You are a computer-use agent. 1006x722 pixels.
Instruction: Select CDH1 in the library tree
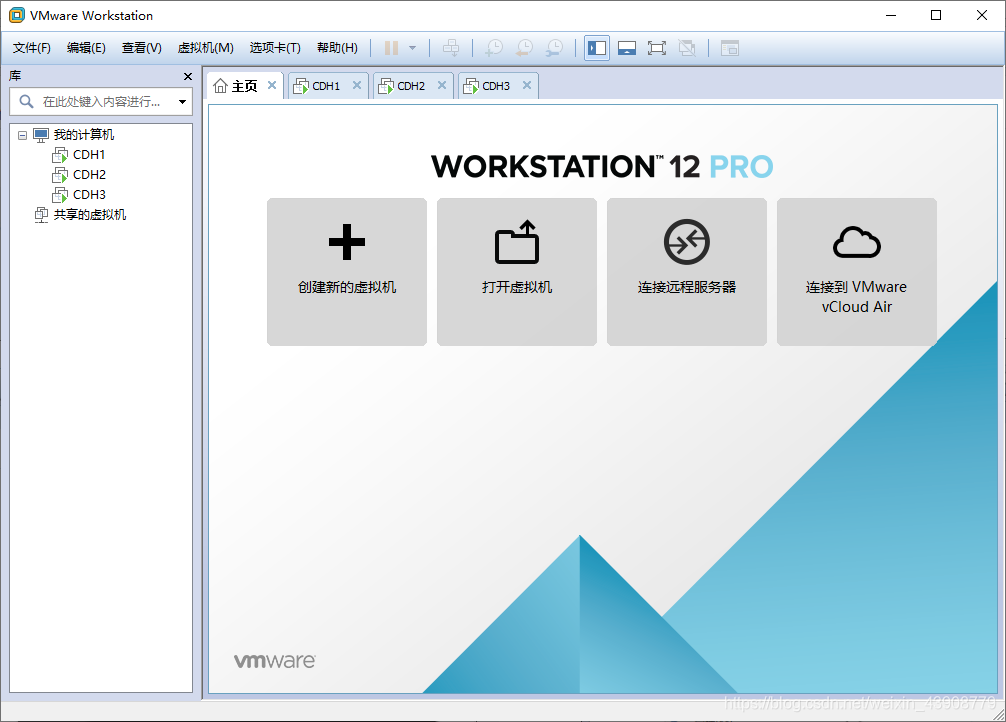coord(89,155)
